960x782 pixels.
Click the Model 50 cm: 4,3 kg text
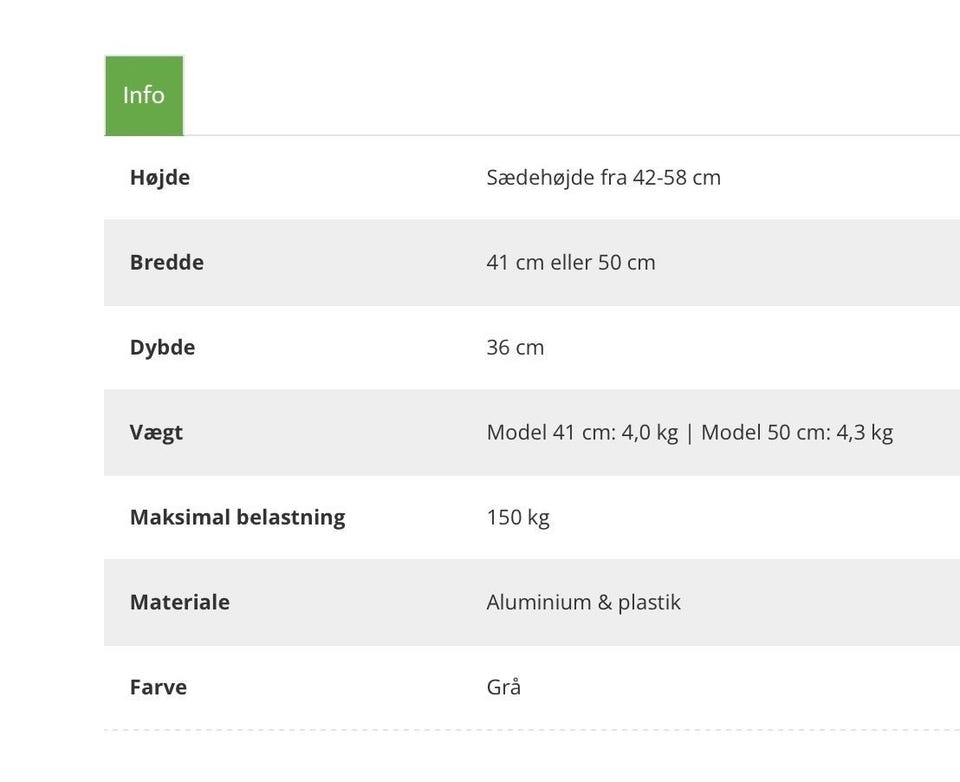tap(798, 432)
